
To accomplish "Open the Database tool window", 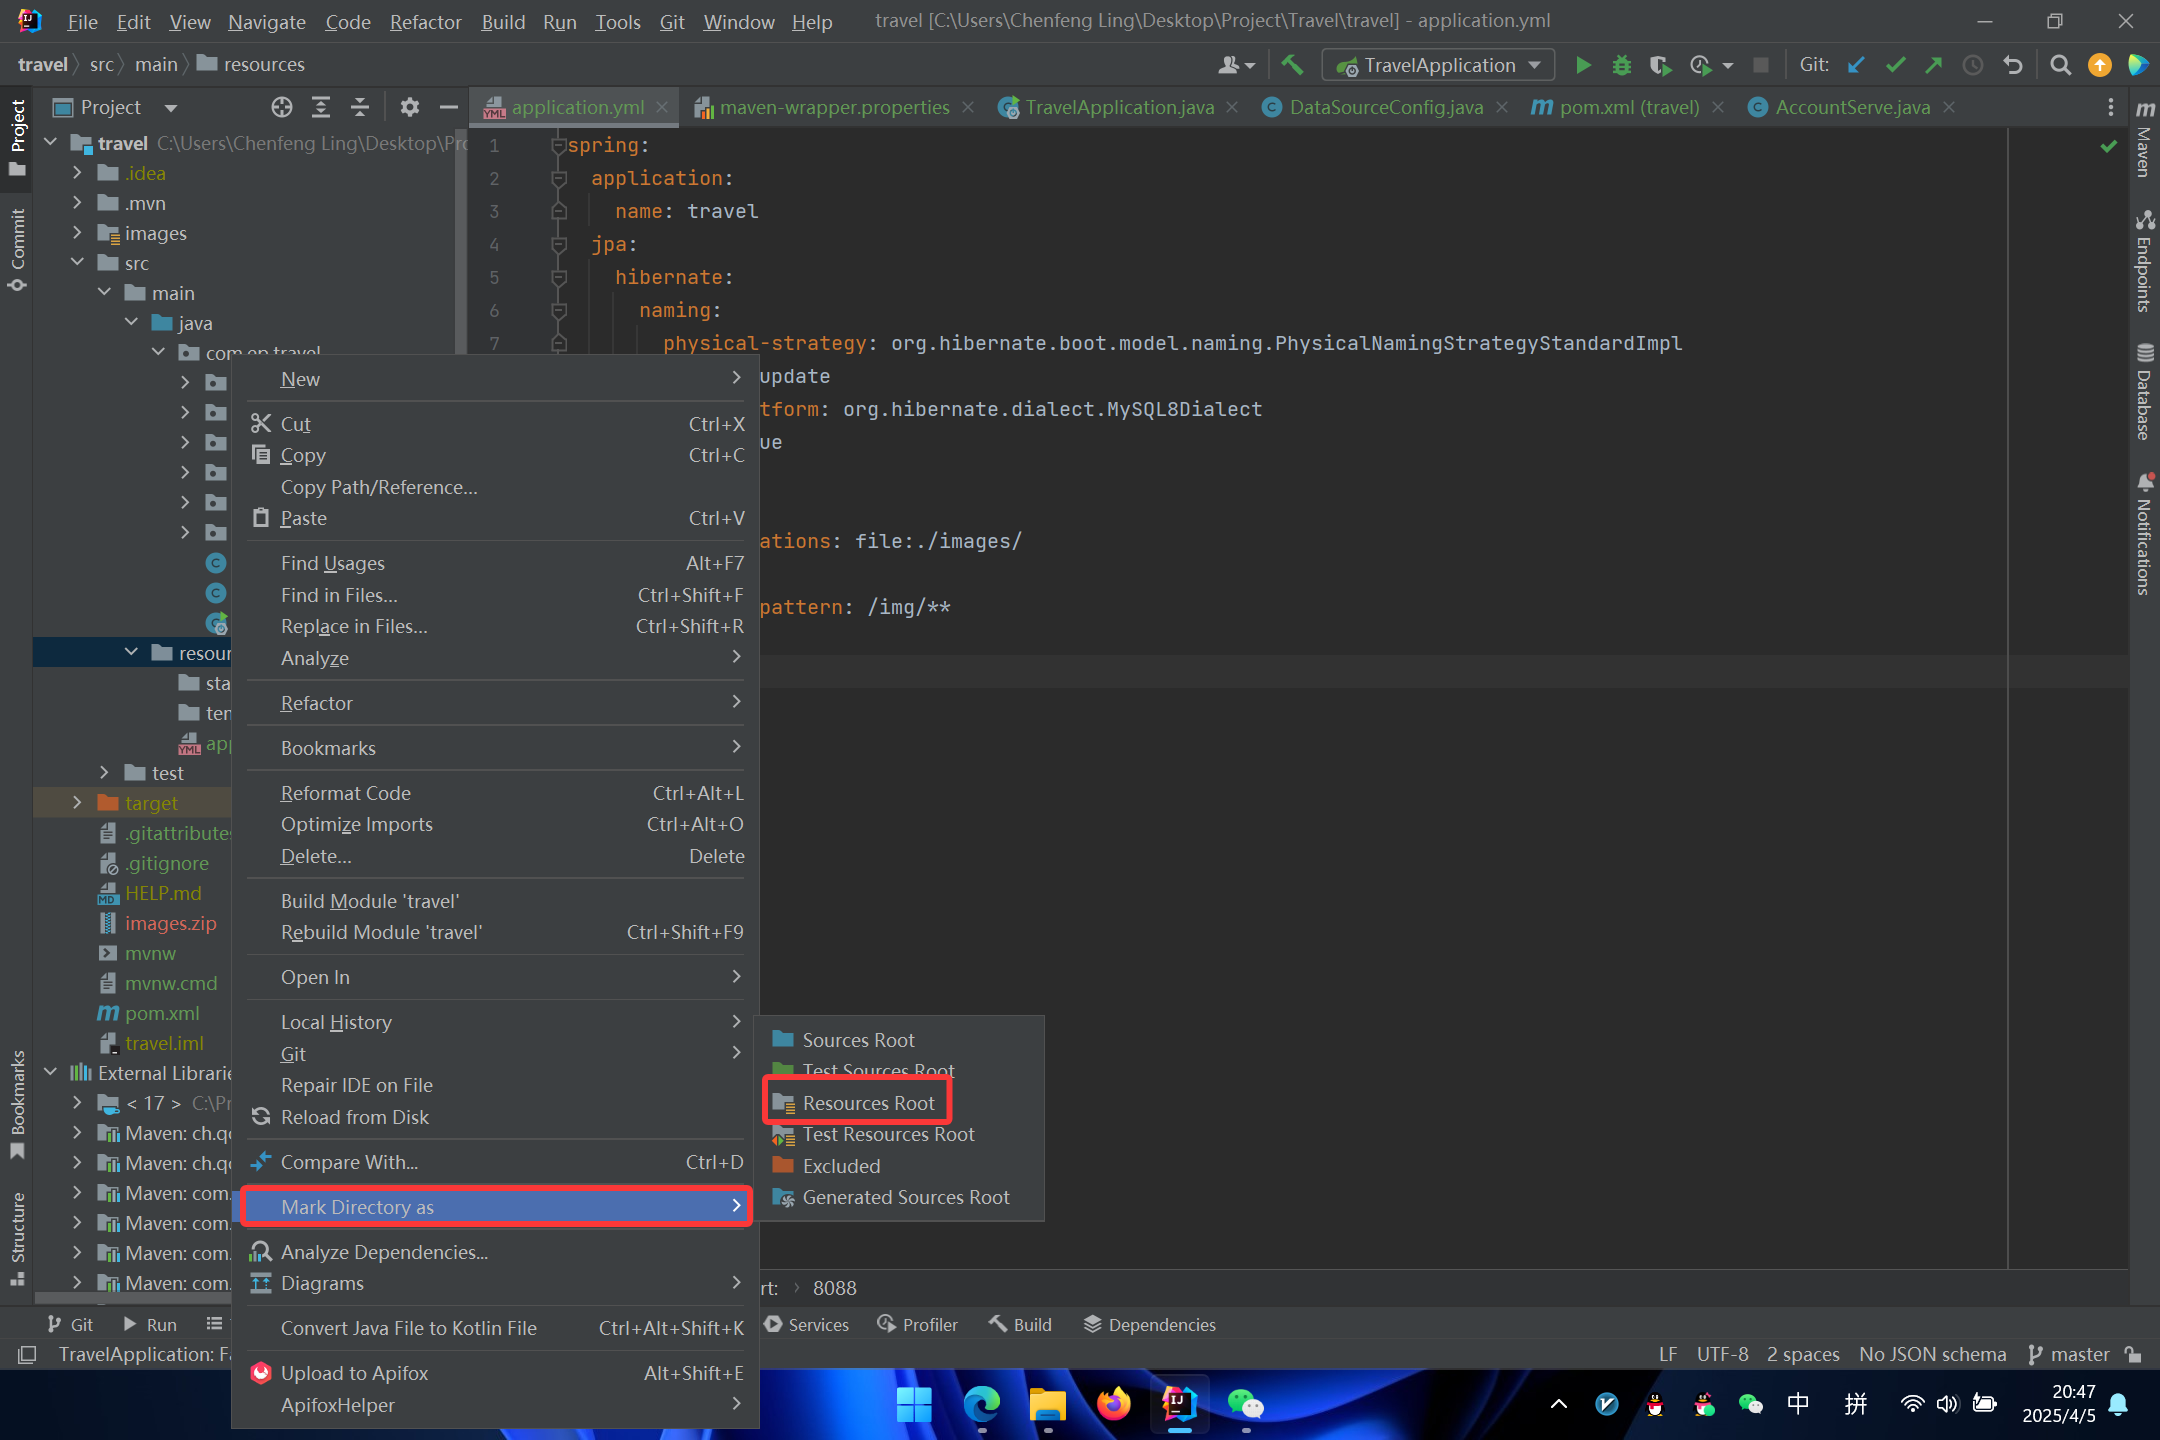I will (x=2144, y=392).
